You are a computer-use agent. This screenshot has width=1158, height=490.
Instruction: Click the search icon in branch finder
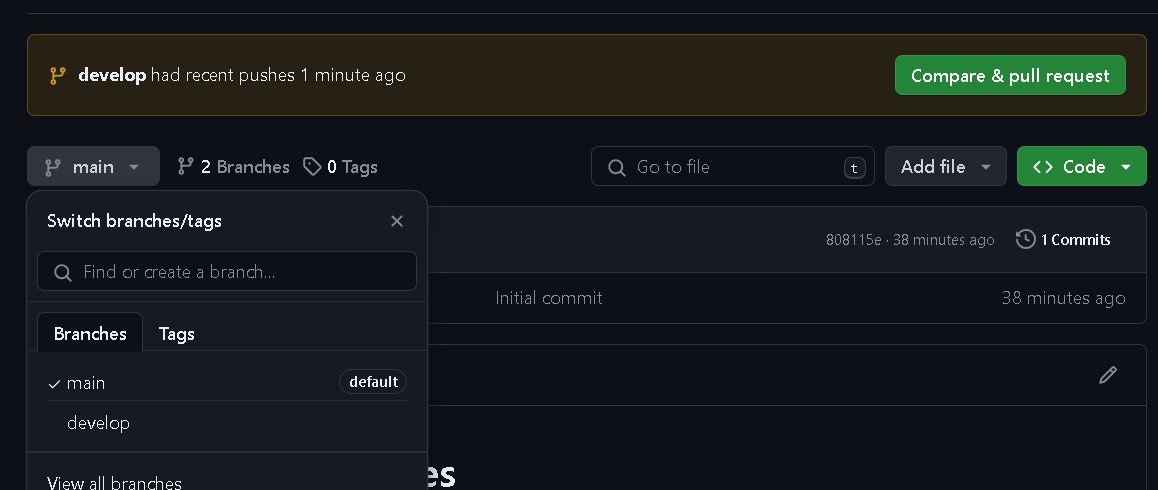pos(62,272)
